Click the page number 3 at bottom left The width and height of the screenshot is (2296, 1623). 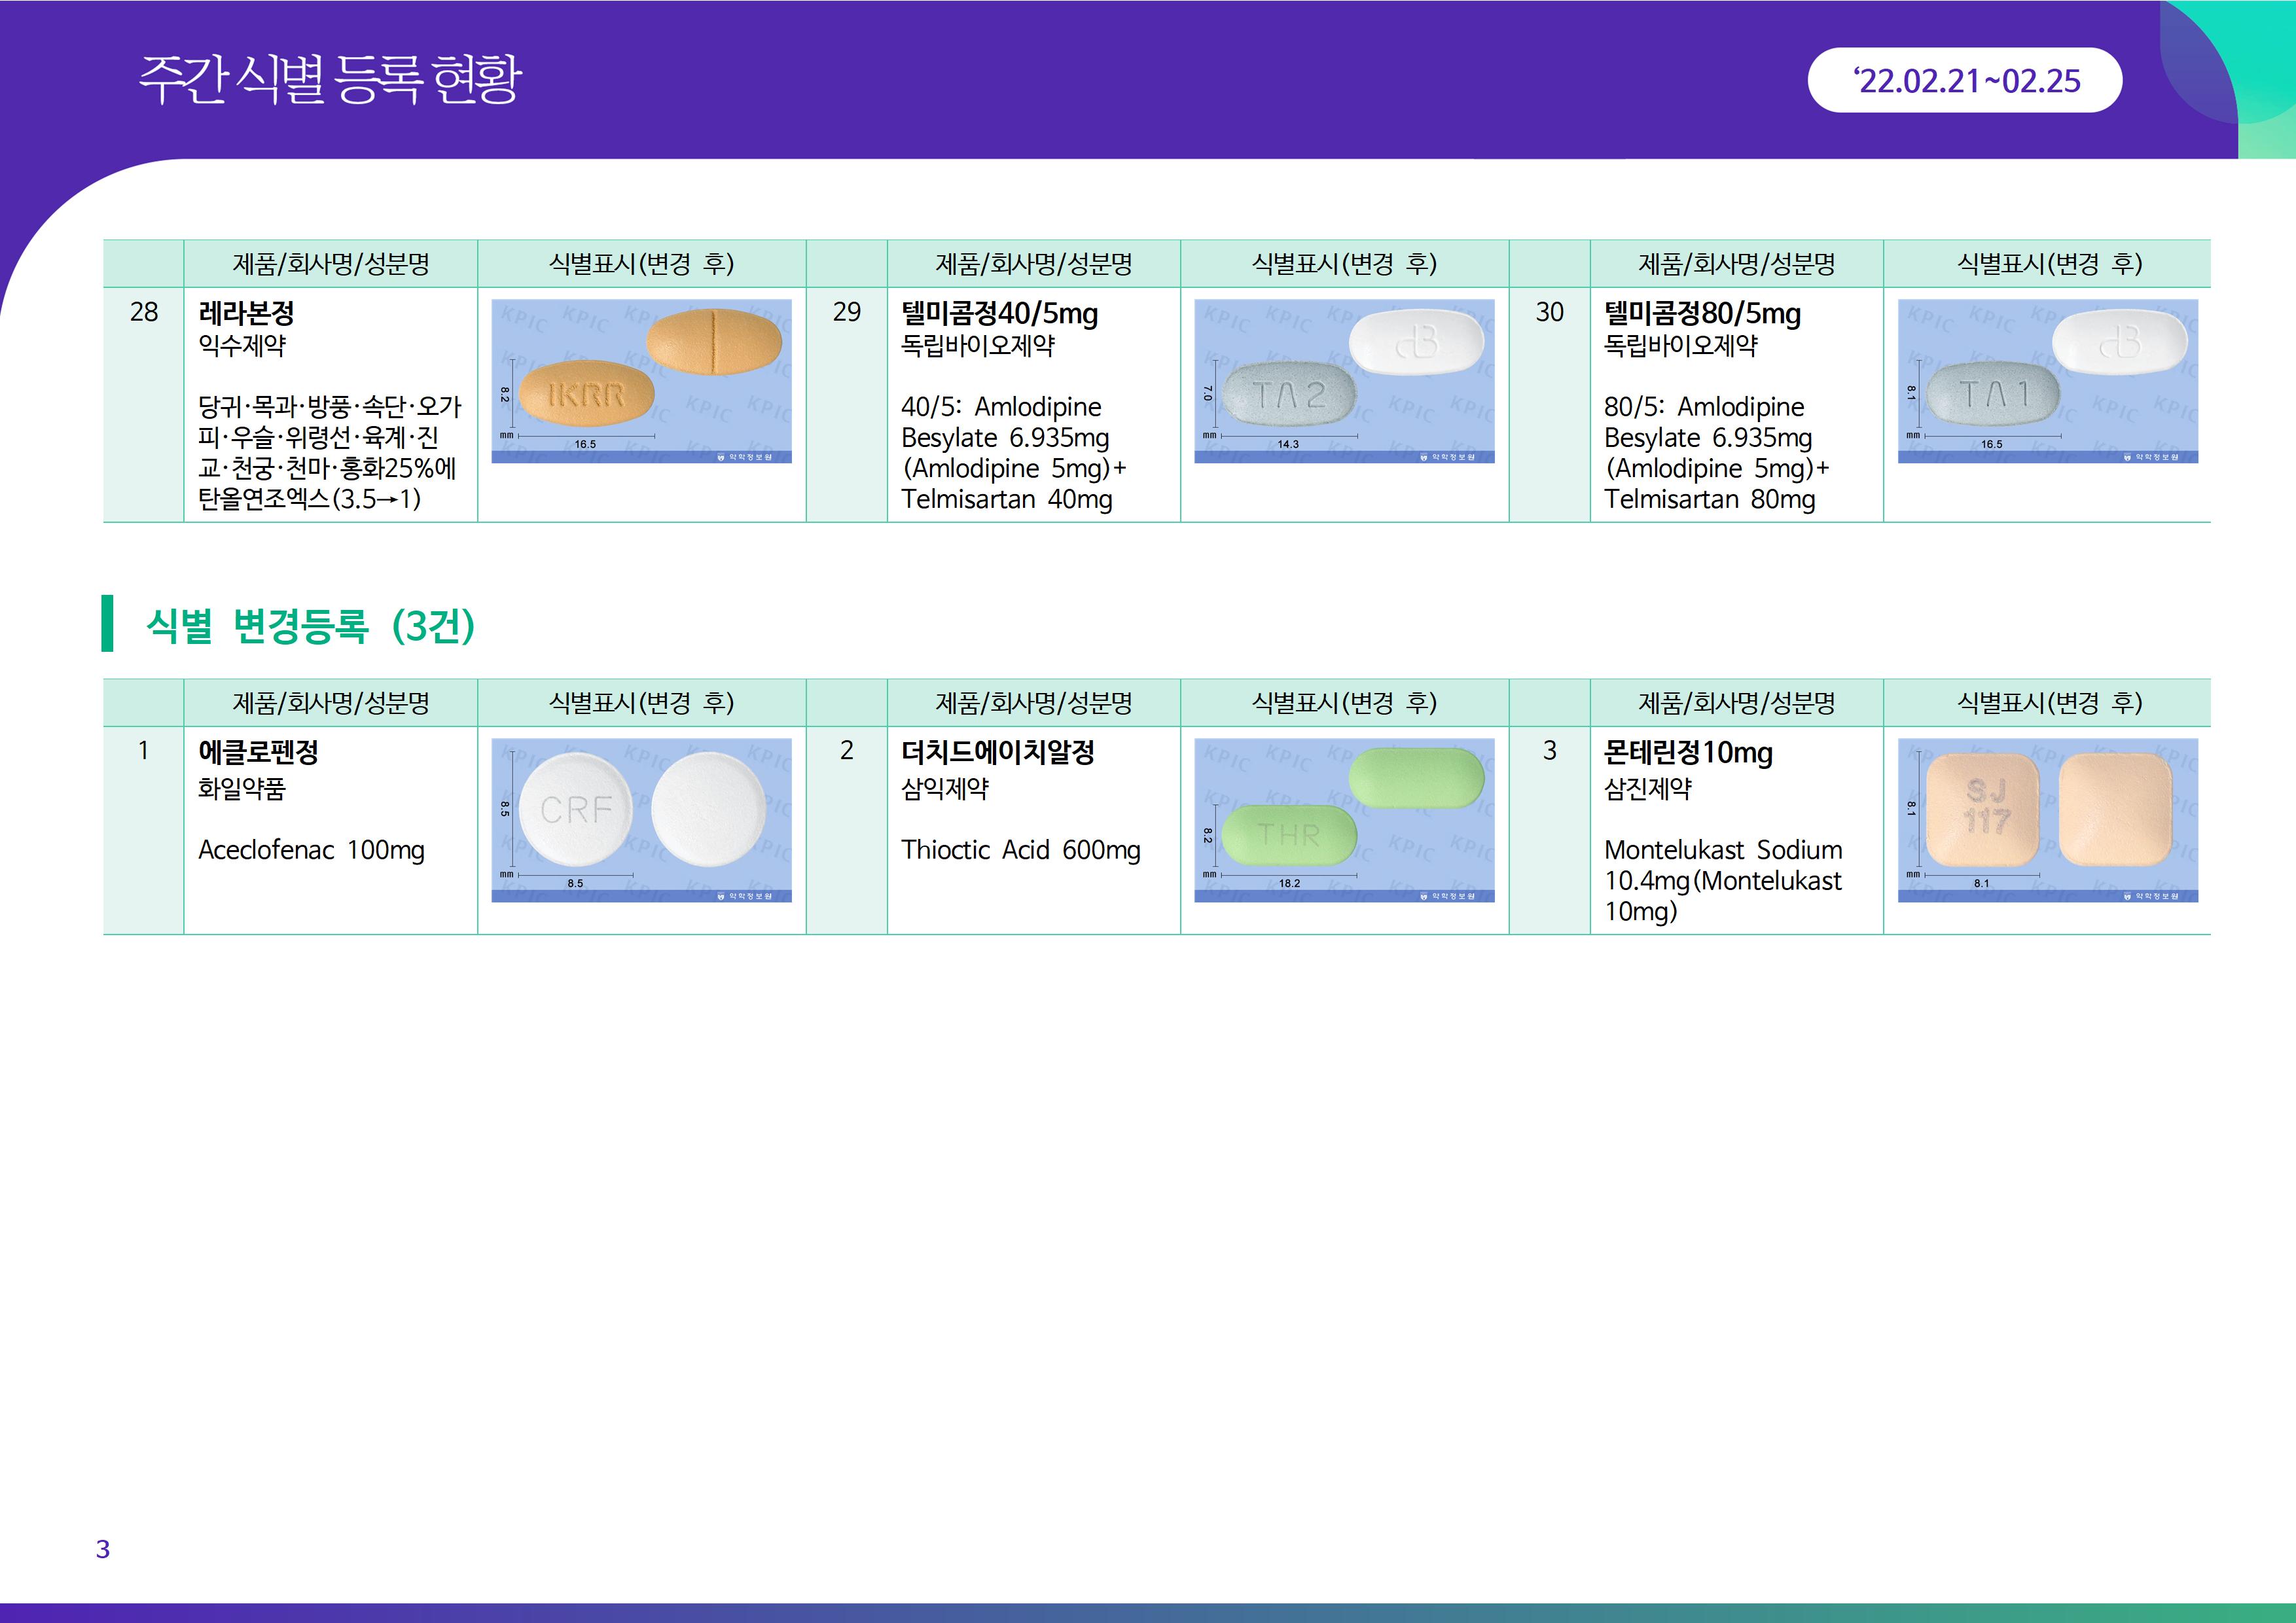point(102,1549)
